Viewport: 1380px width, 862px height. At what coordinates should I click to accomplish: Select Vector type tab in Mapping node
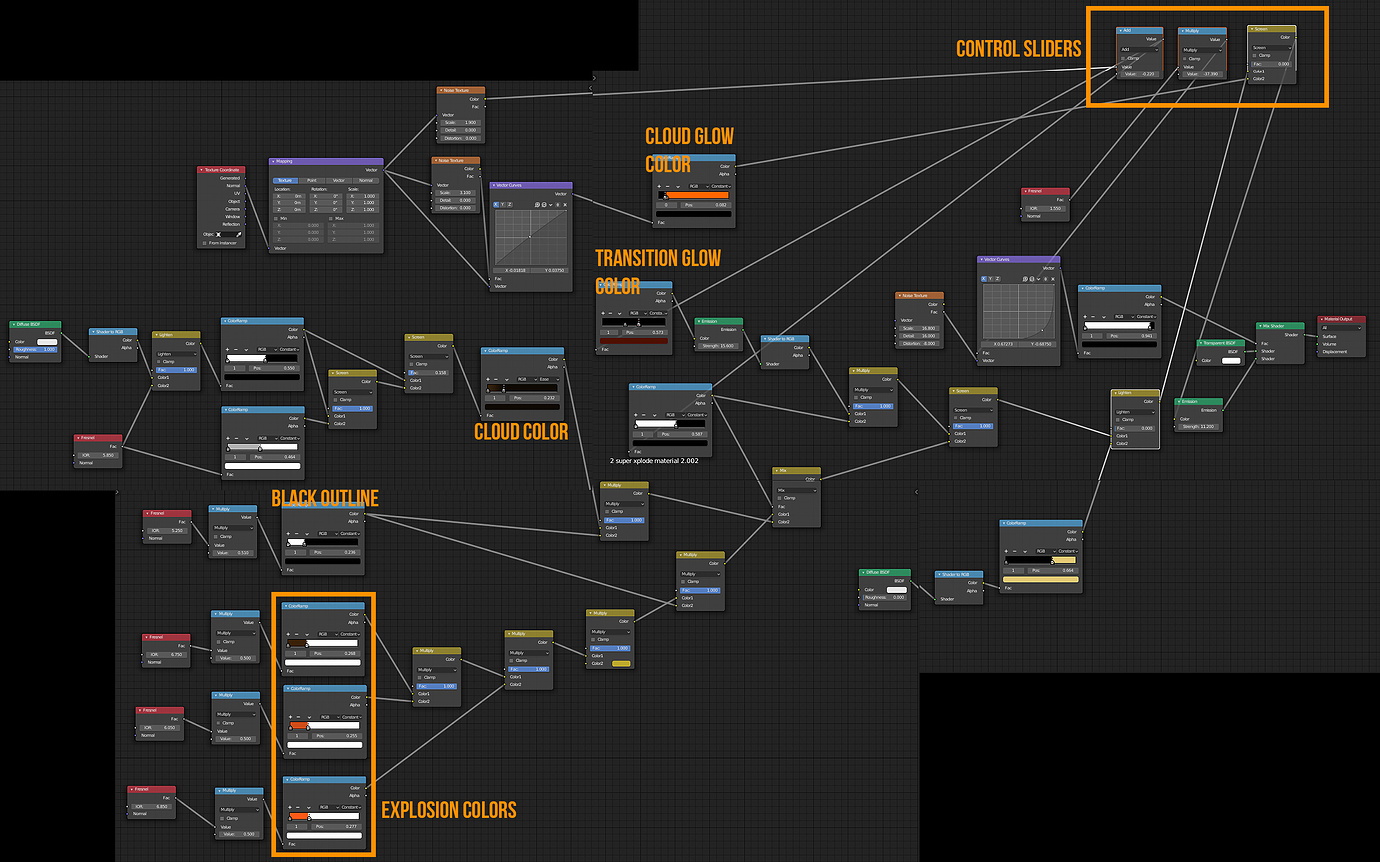point(339,181)
